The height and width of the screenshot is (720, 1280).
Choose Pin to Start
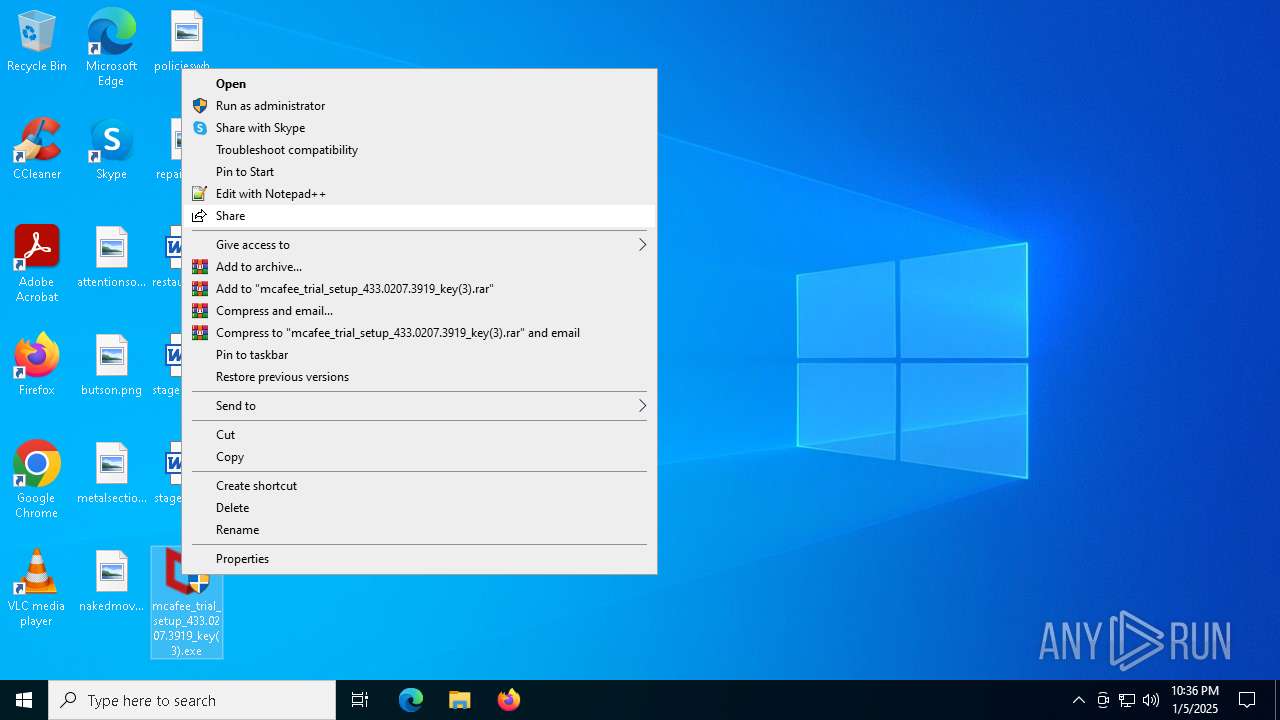[419, 172]
